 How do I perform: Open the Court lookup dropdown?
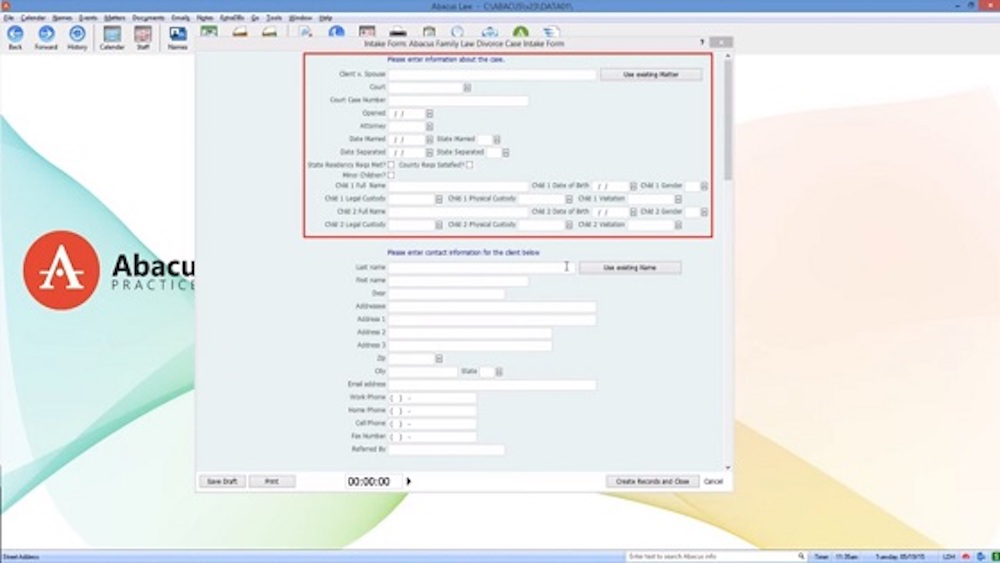[467, 87]
